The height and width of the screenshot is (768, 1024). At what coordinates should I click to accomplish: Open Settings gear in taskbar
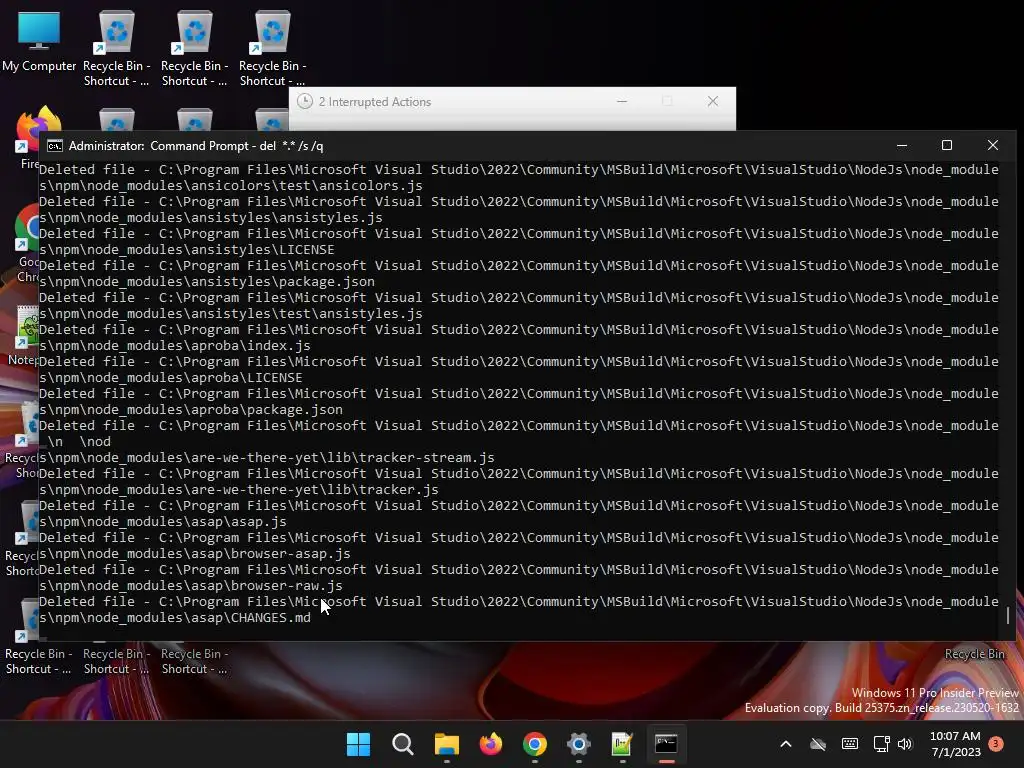pyautogui.click(x=579, y=744)
